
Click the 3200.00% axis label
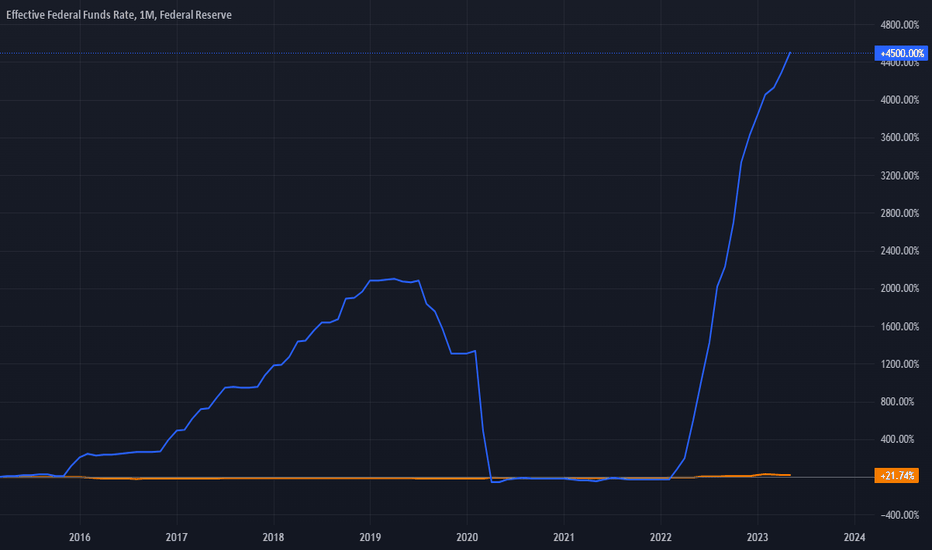pyautogui.click(x=899, y=175)
